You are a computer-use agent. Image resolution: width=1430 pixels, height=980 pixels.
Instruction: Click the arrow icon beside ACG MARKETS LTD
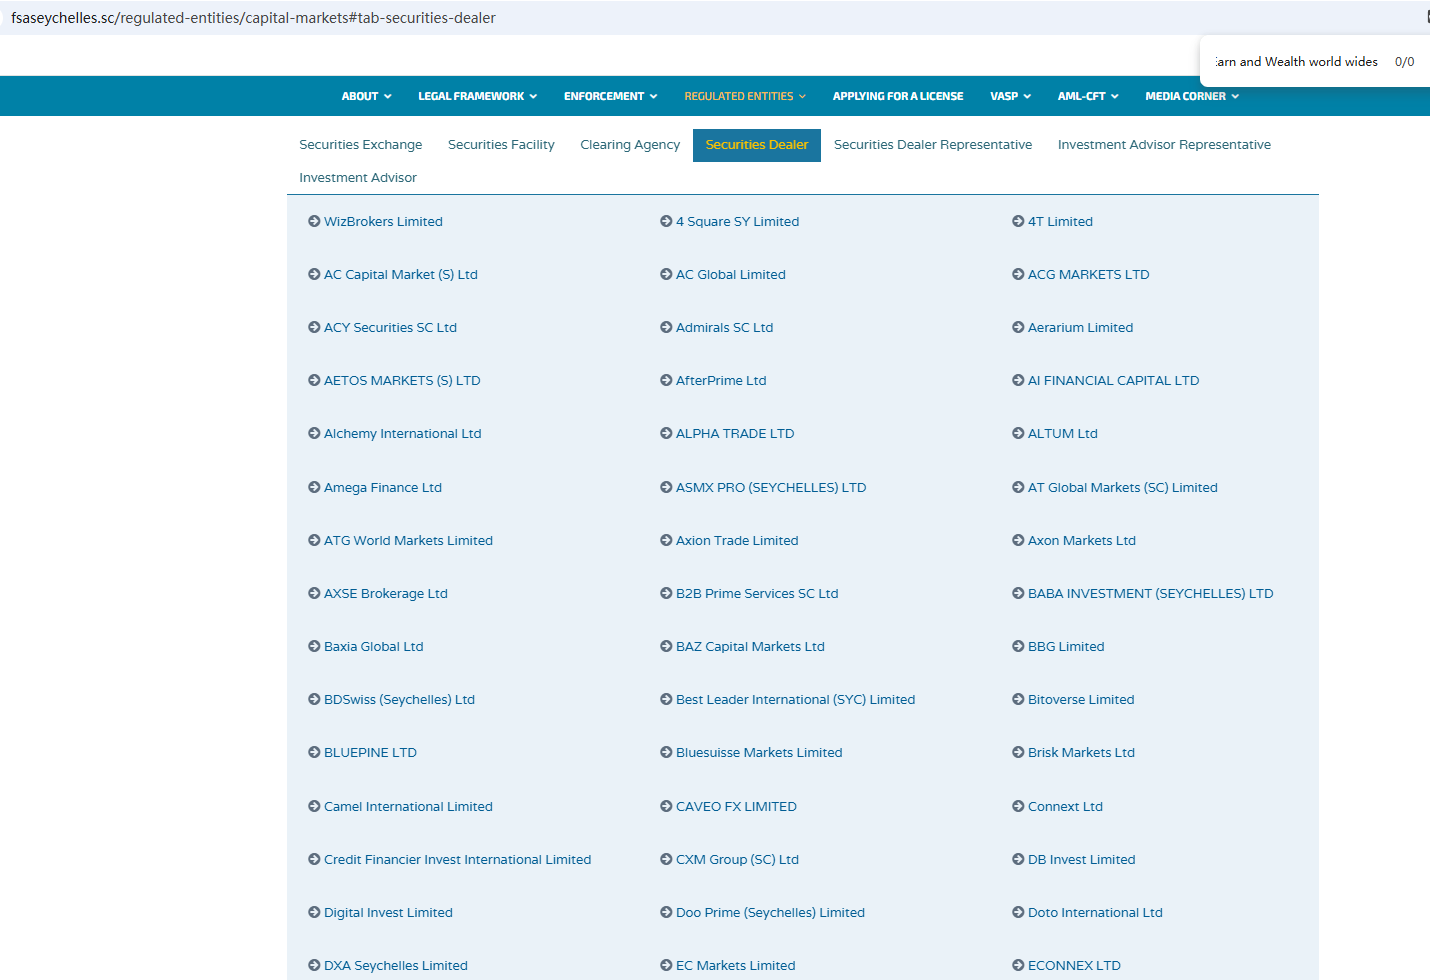click(x=1018, y=274)
